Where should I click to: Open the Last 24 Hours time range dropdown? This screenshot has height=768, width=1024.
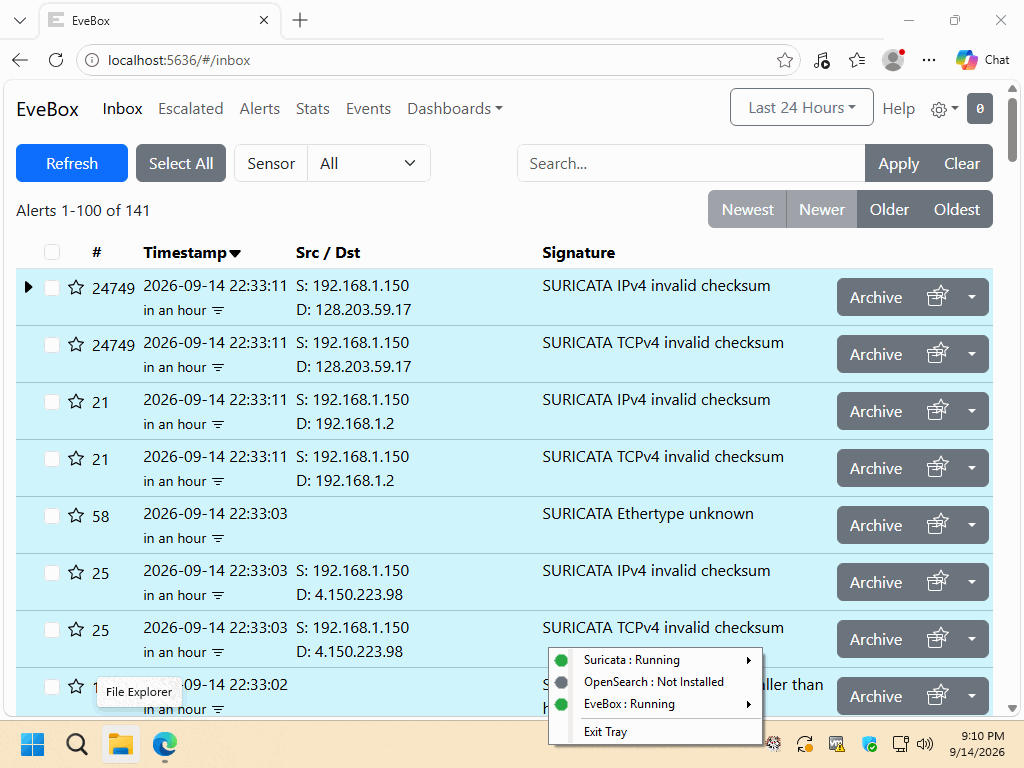pyautogui.click(x=801, y=107)
